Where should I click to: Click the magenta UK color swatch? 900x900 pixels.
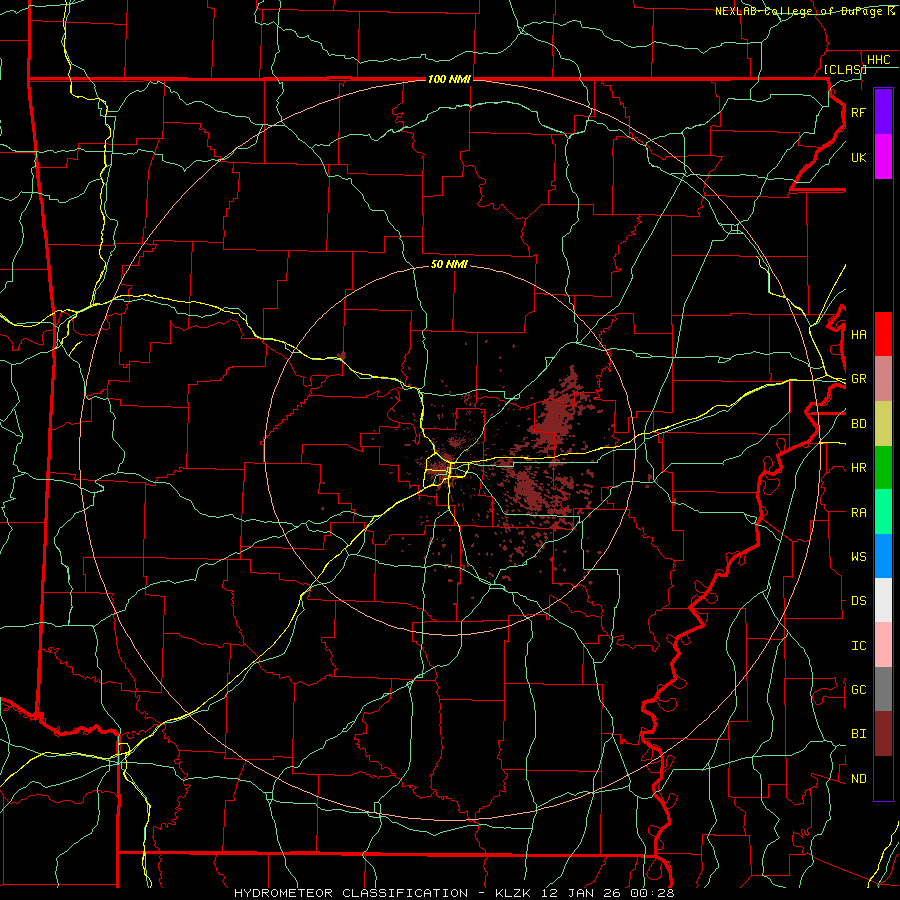pyautogui.click(x=883, y=157)
